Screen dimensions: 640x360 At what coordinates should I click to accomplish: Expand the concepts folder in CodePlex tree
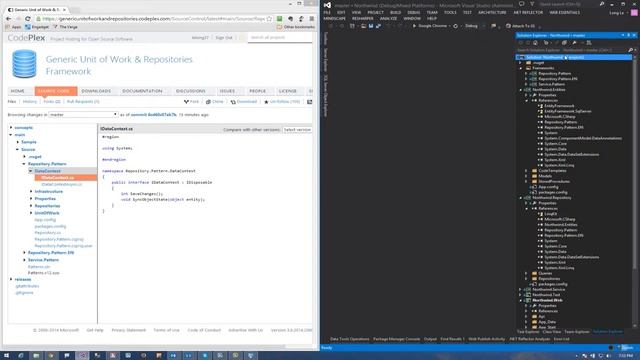pyautogui.click(x=11, y=128)
